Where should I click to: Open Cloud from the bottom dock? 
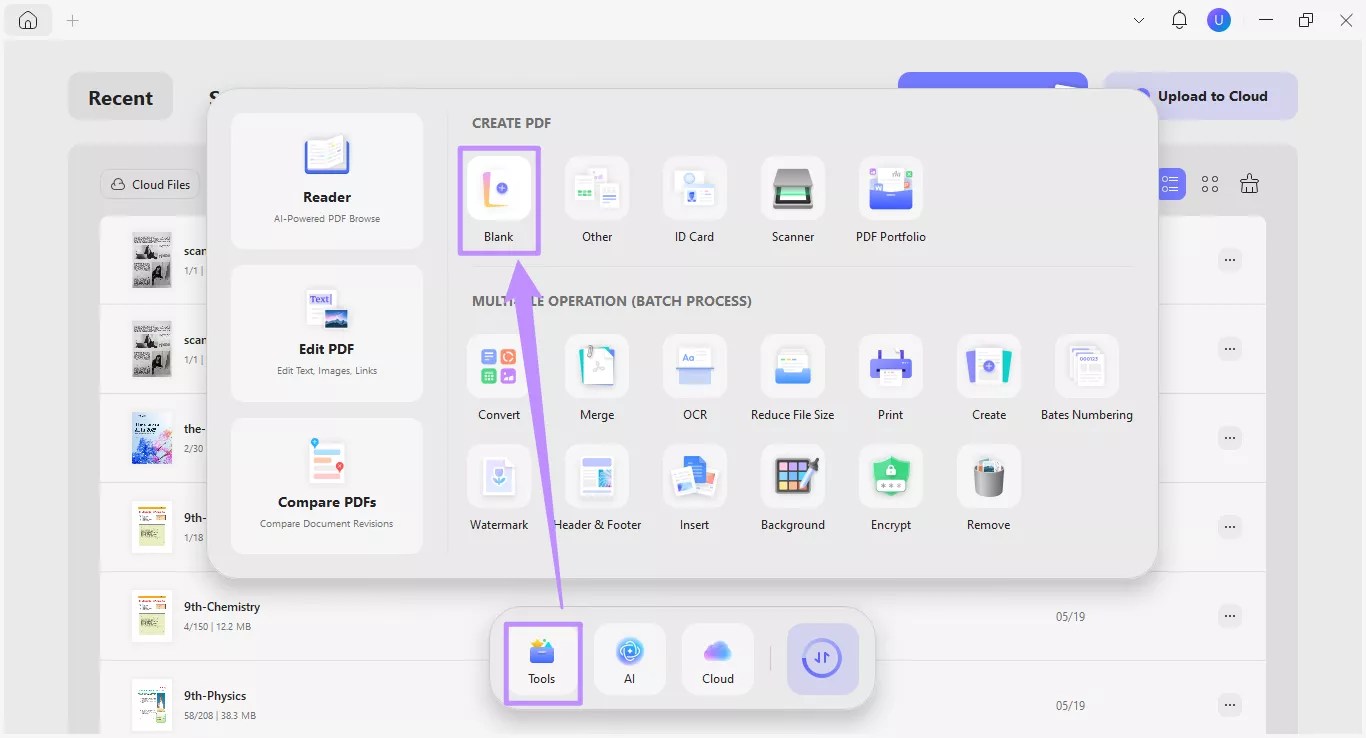[x=718, y=659]
